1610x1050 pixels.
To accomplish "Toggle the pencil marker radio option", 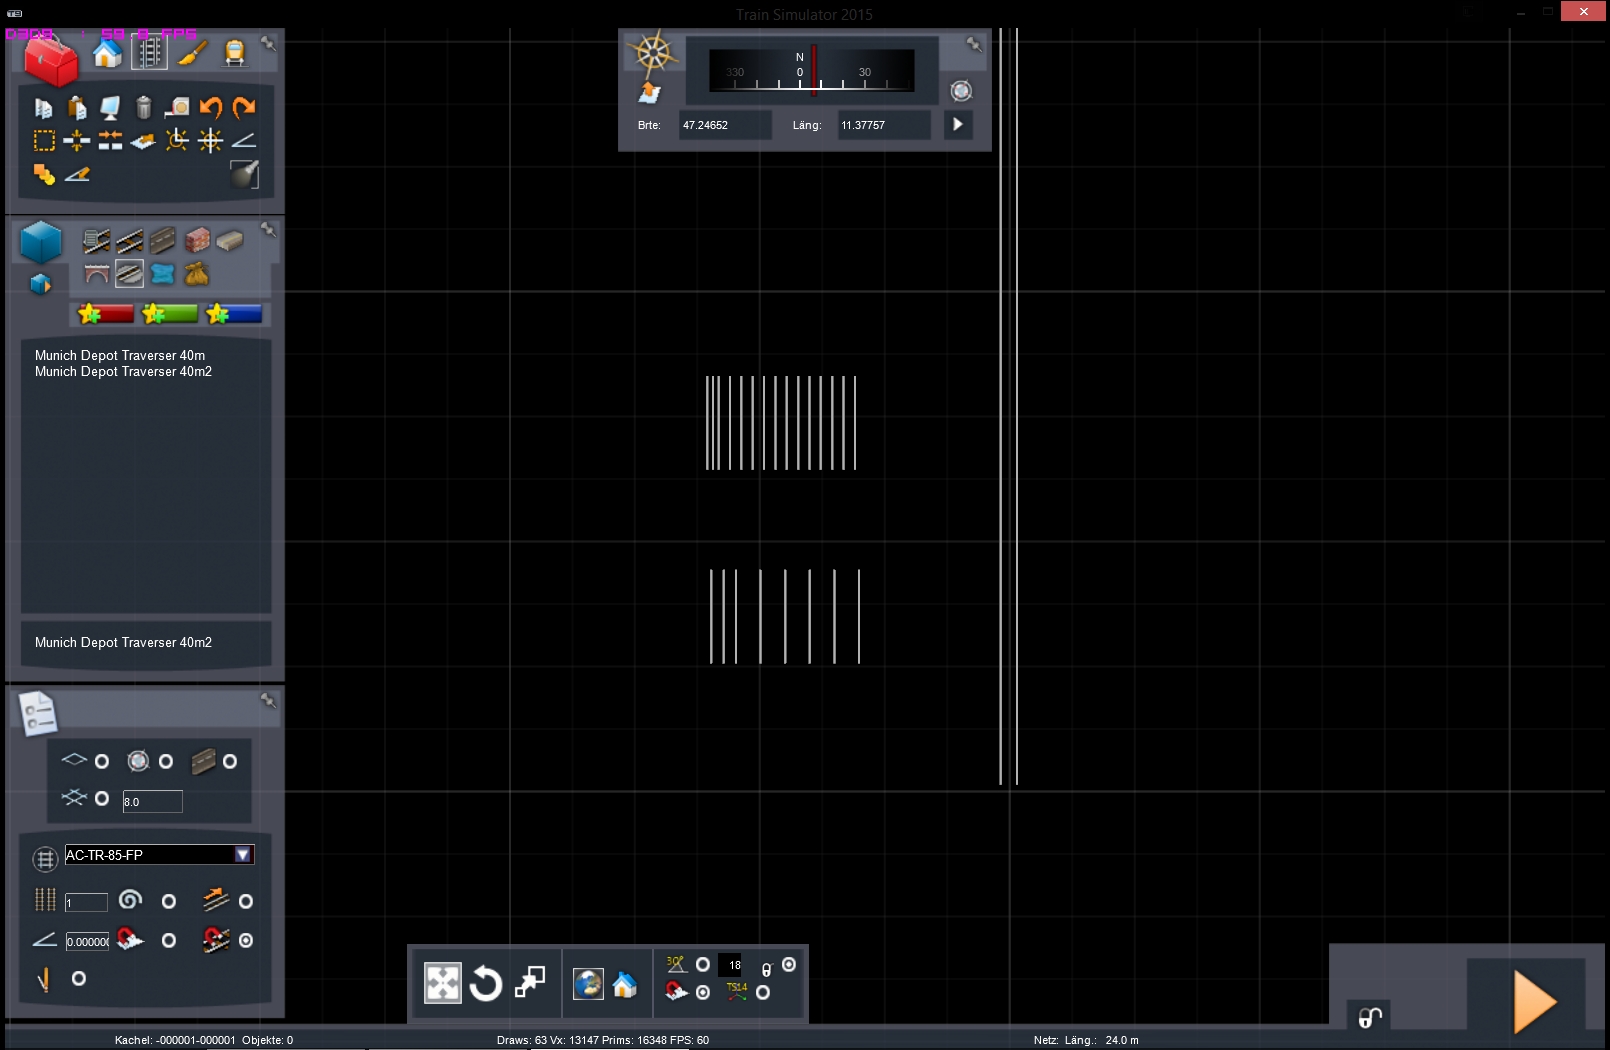I will click(79, 979).
